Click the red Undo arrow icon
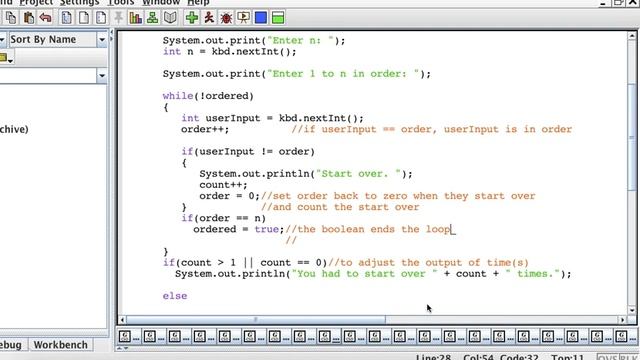 point(46,18)
